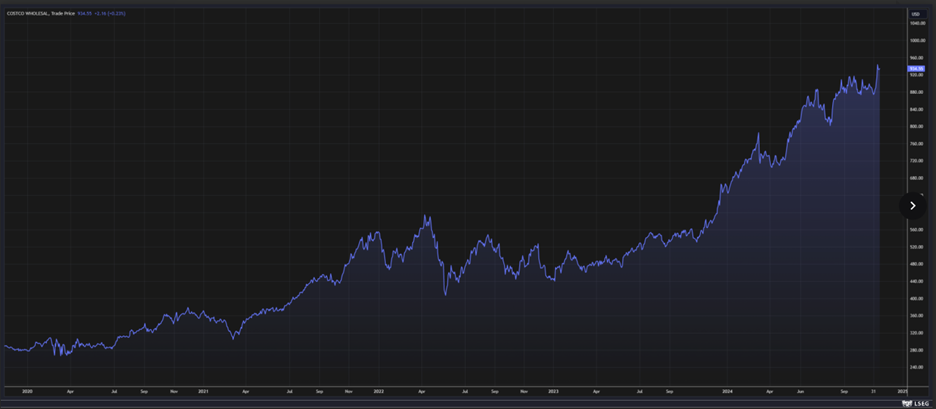Image resolution: width=936 pixels, height=409 pixels.
Task: Select the 2023 marker on time axis
Action: pos(554,393)
